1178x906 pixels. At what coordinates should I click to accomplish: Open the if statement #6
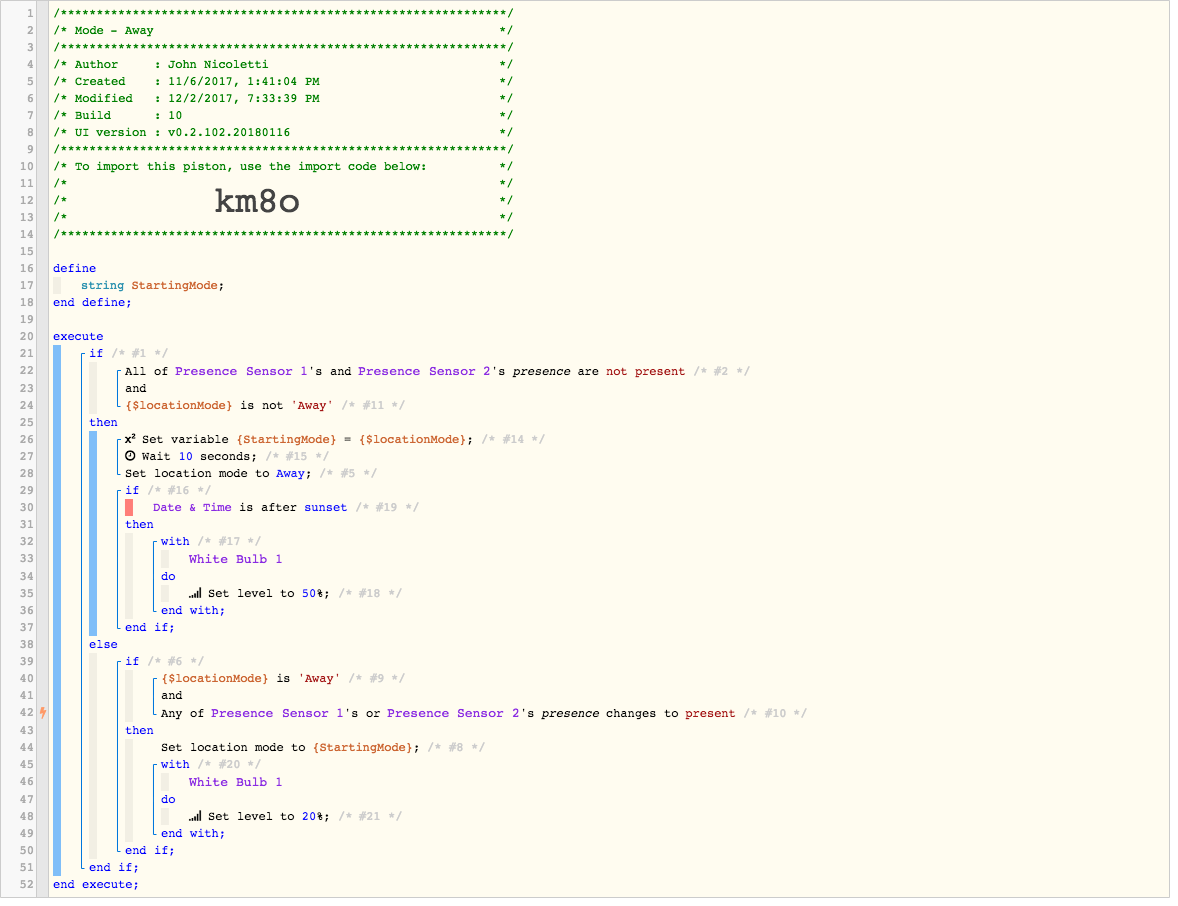(132, 661)
